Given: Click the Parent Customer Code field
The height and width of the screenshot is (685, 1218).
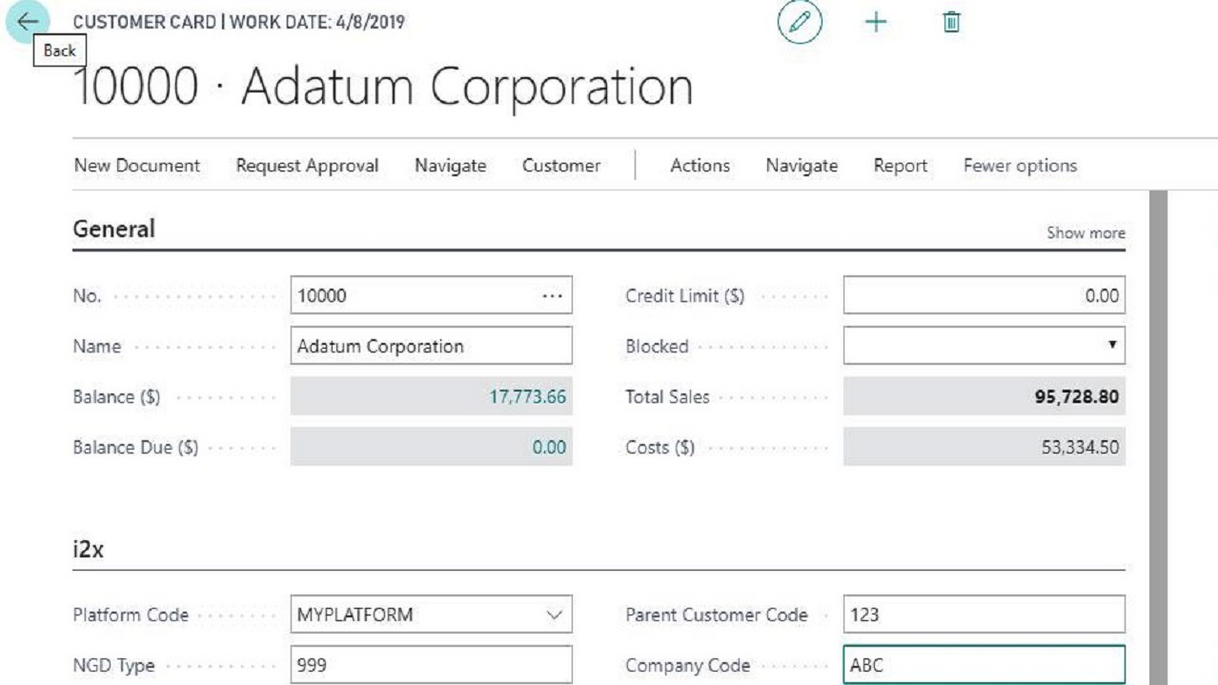Looking at the screenshot, I should point(984,615).
